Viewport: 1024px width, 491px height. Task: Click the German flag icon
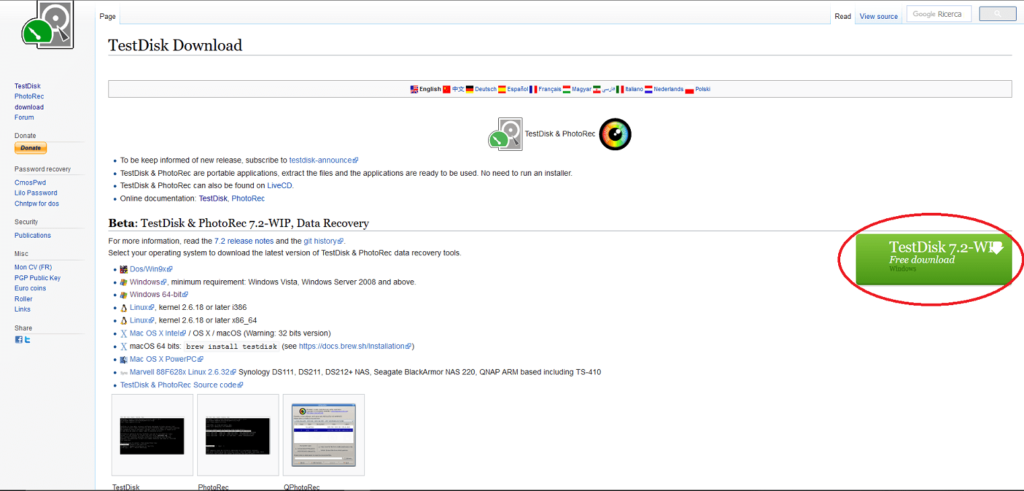point(469,89)
